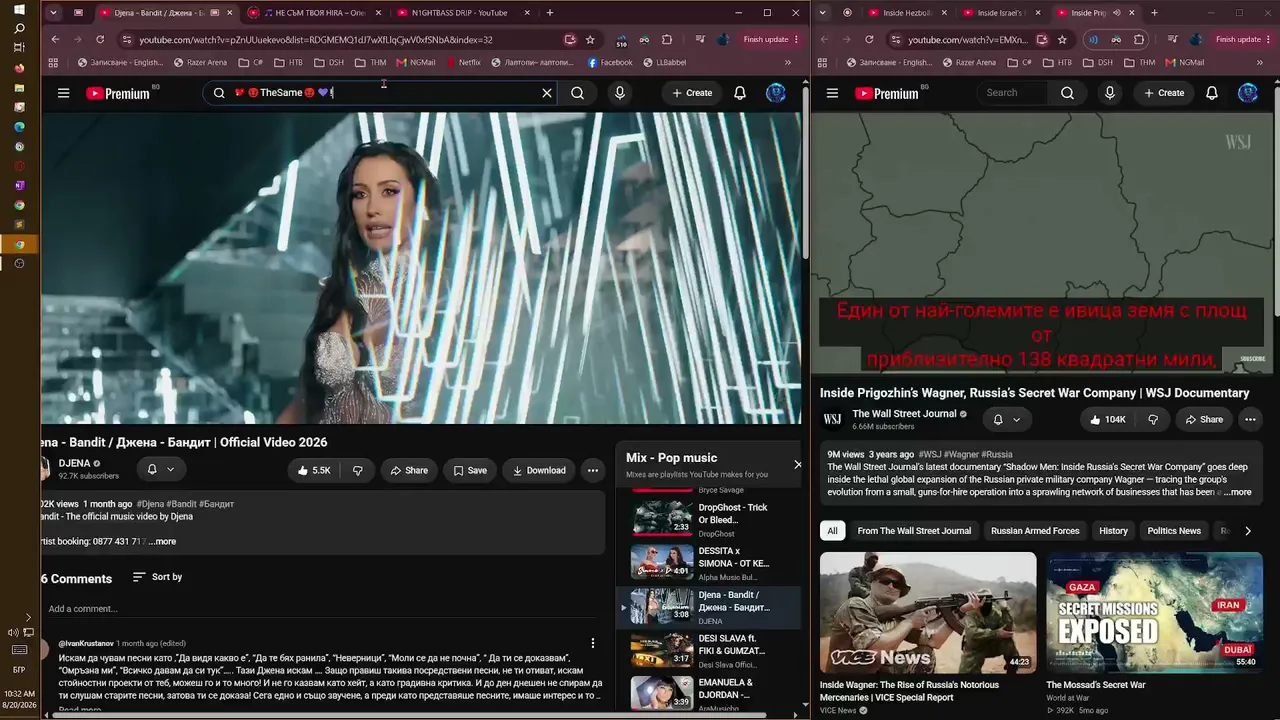Open the account avatar menu in left window
1280x720 pixels.
(776, 93)
